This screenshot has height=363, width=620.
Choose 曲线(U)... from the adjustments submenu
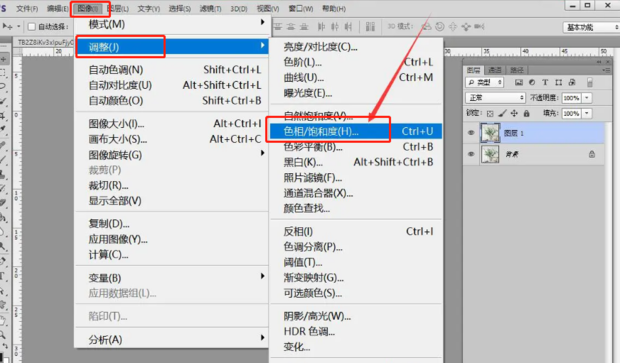click(x=355, y=78)
